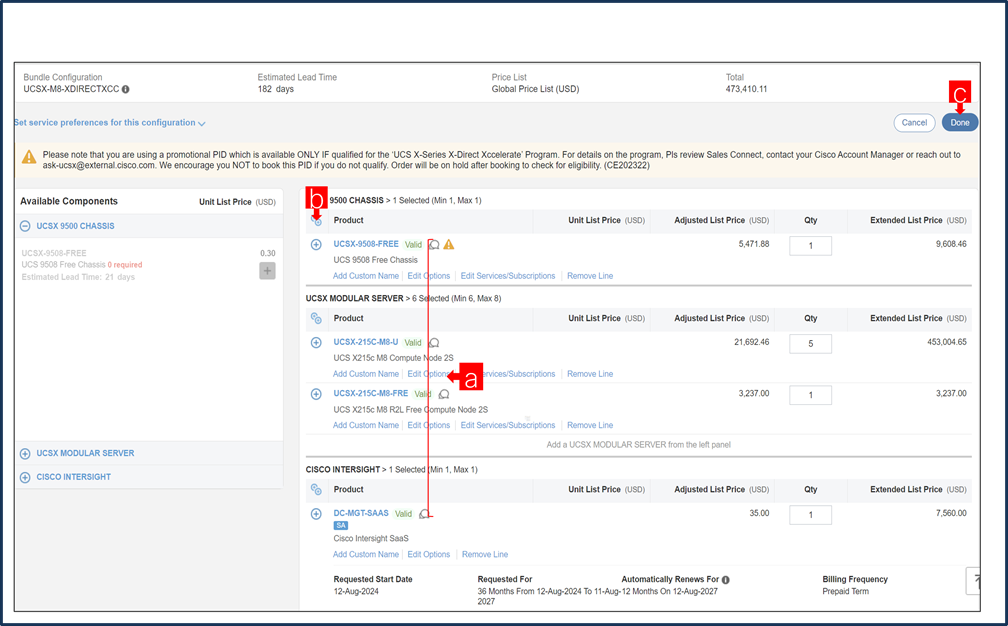1008x626 pixels.
Task: Open comments icon for DC-MGT-SAAS
Action: coord(424,514)
